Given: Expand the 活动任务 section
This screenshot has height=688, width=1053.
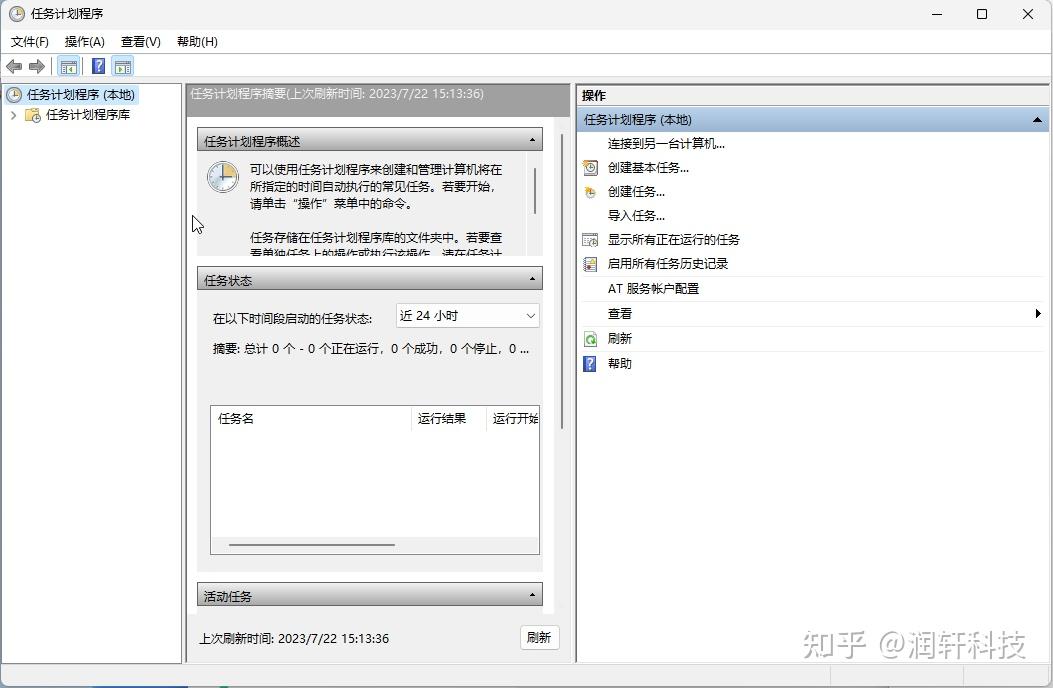Looking at the screenshot, I should pyautogui.click(x=531, y=595).
